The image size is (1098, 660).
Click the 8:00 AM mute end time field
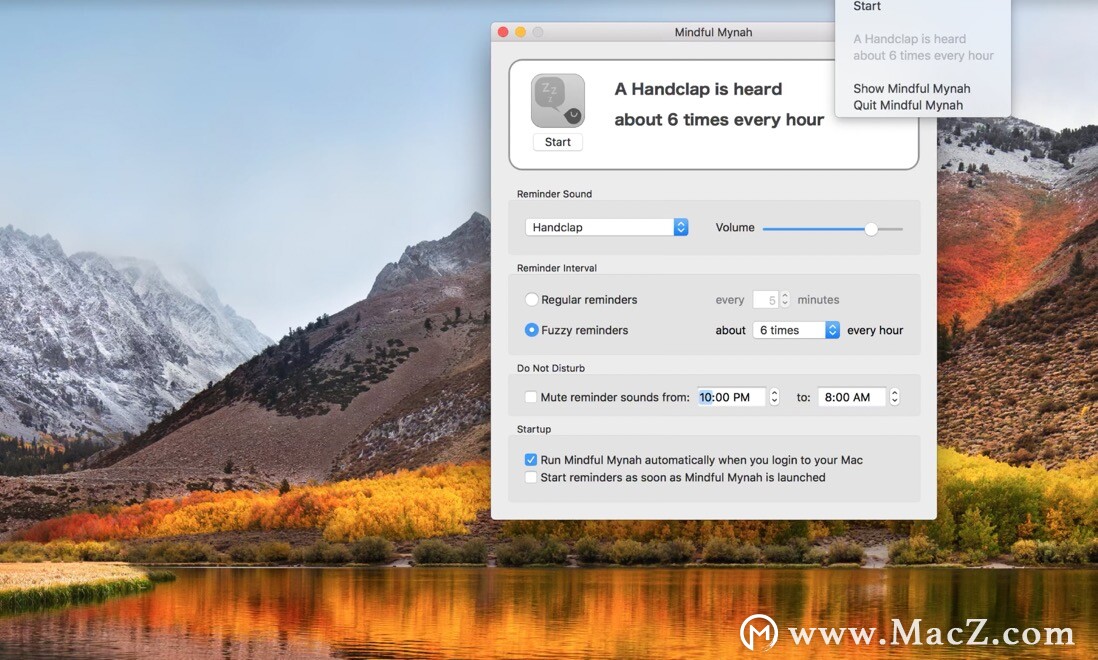pos(852,397)
